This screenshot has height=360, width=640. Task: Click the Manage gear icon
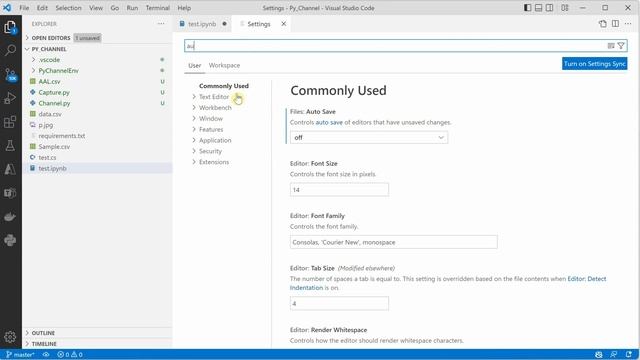pos(10,337)
